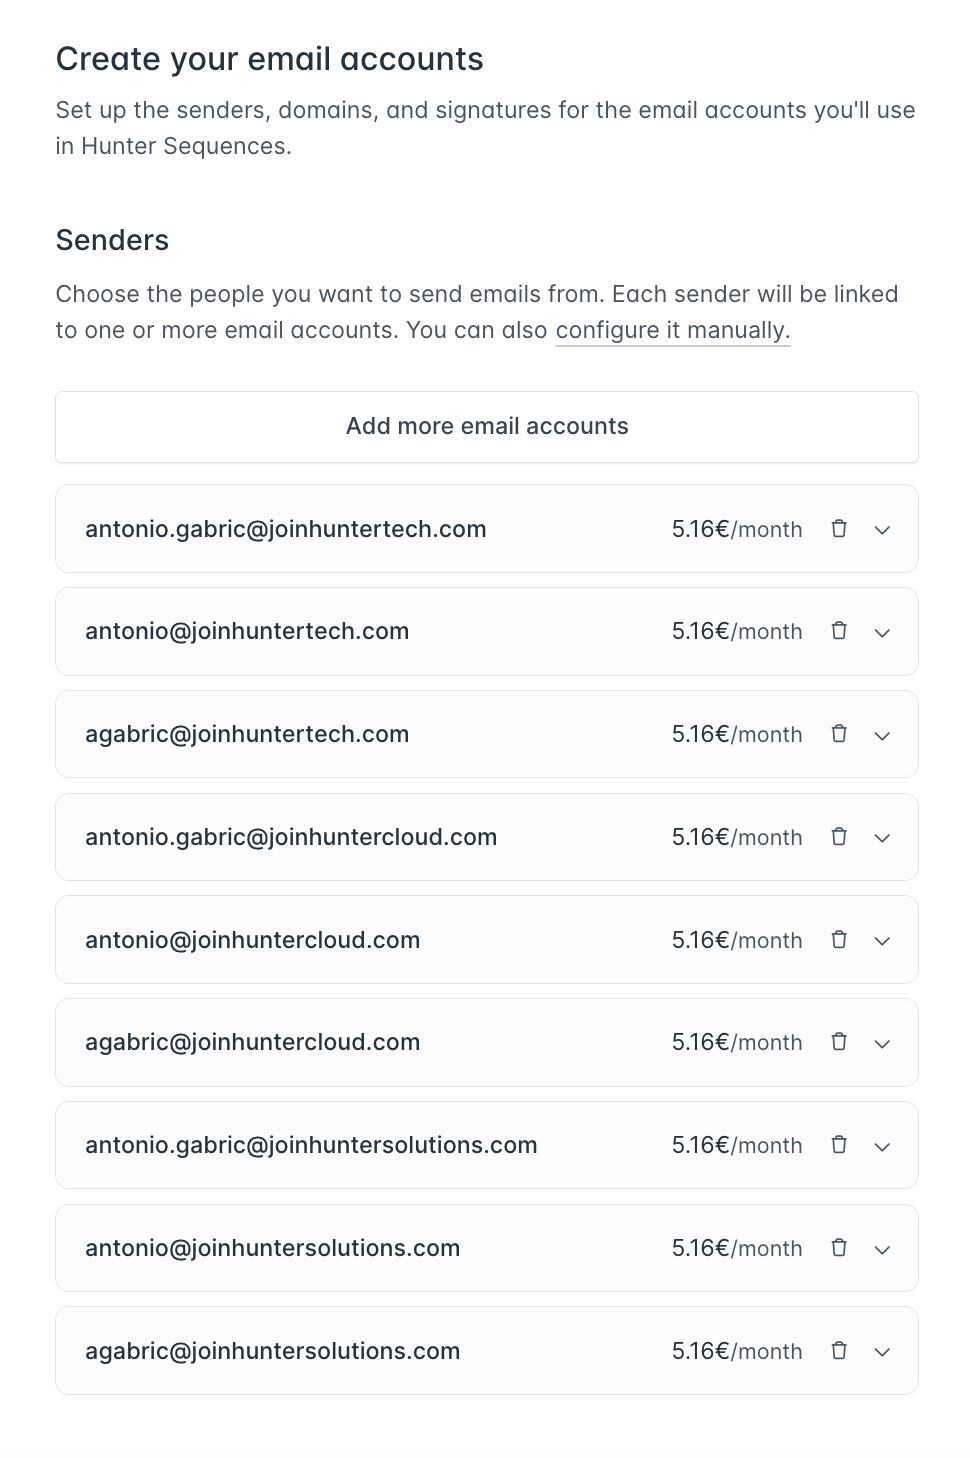The width and height of the screenshot is (970, 1458).
Task: Remove agabric@joinhuntertech.com account
Action: (x=839, y=734)
